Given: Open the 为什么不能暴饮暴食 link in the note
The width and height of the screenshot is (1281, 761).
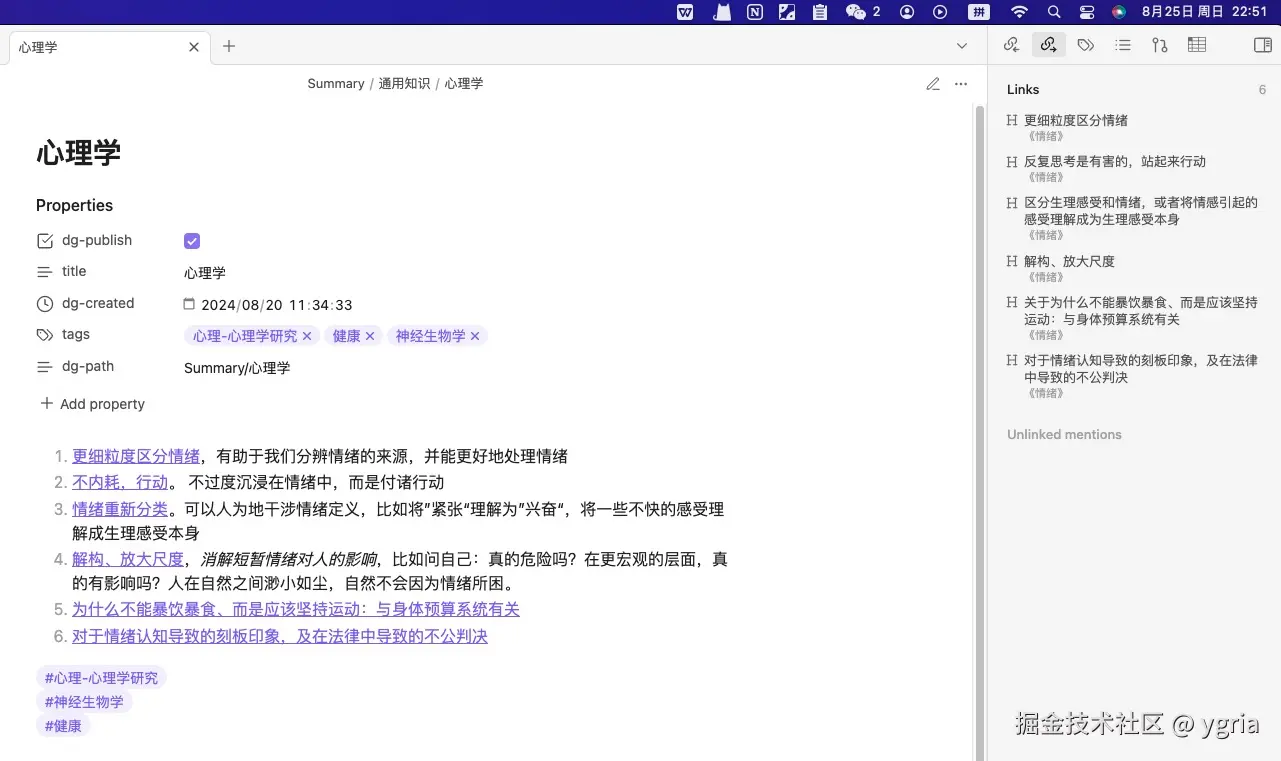Looking at the screenshot, I should pyautogui.click(x=296, y=609).
